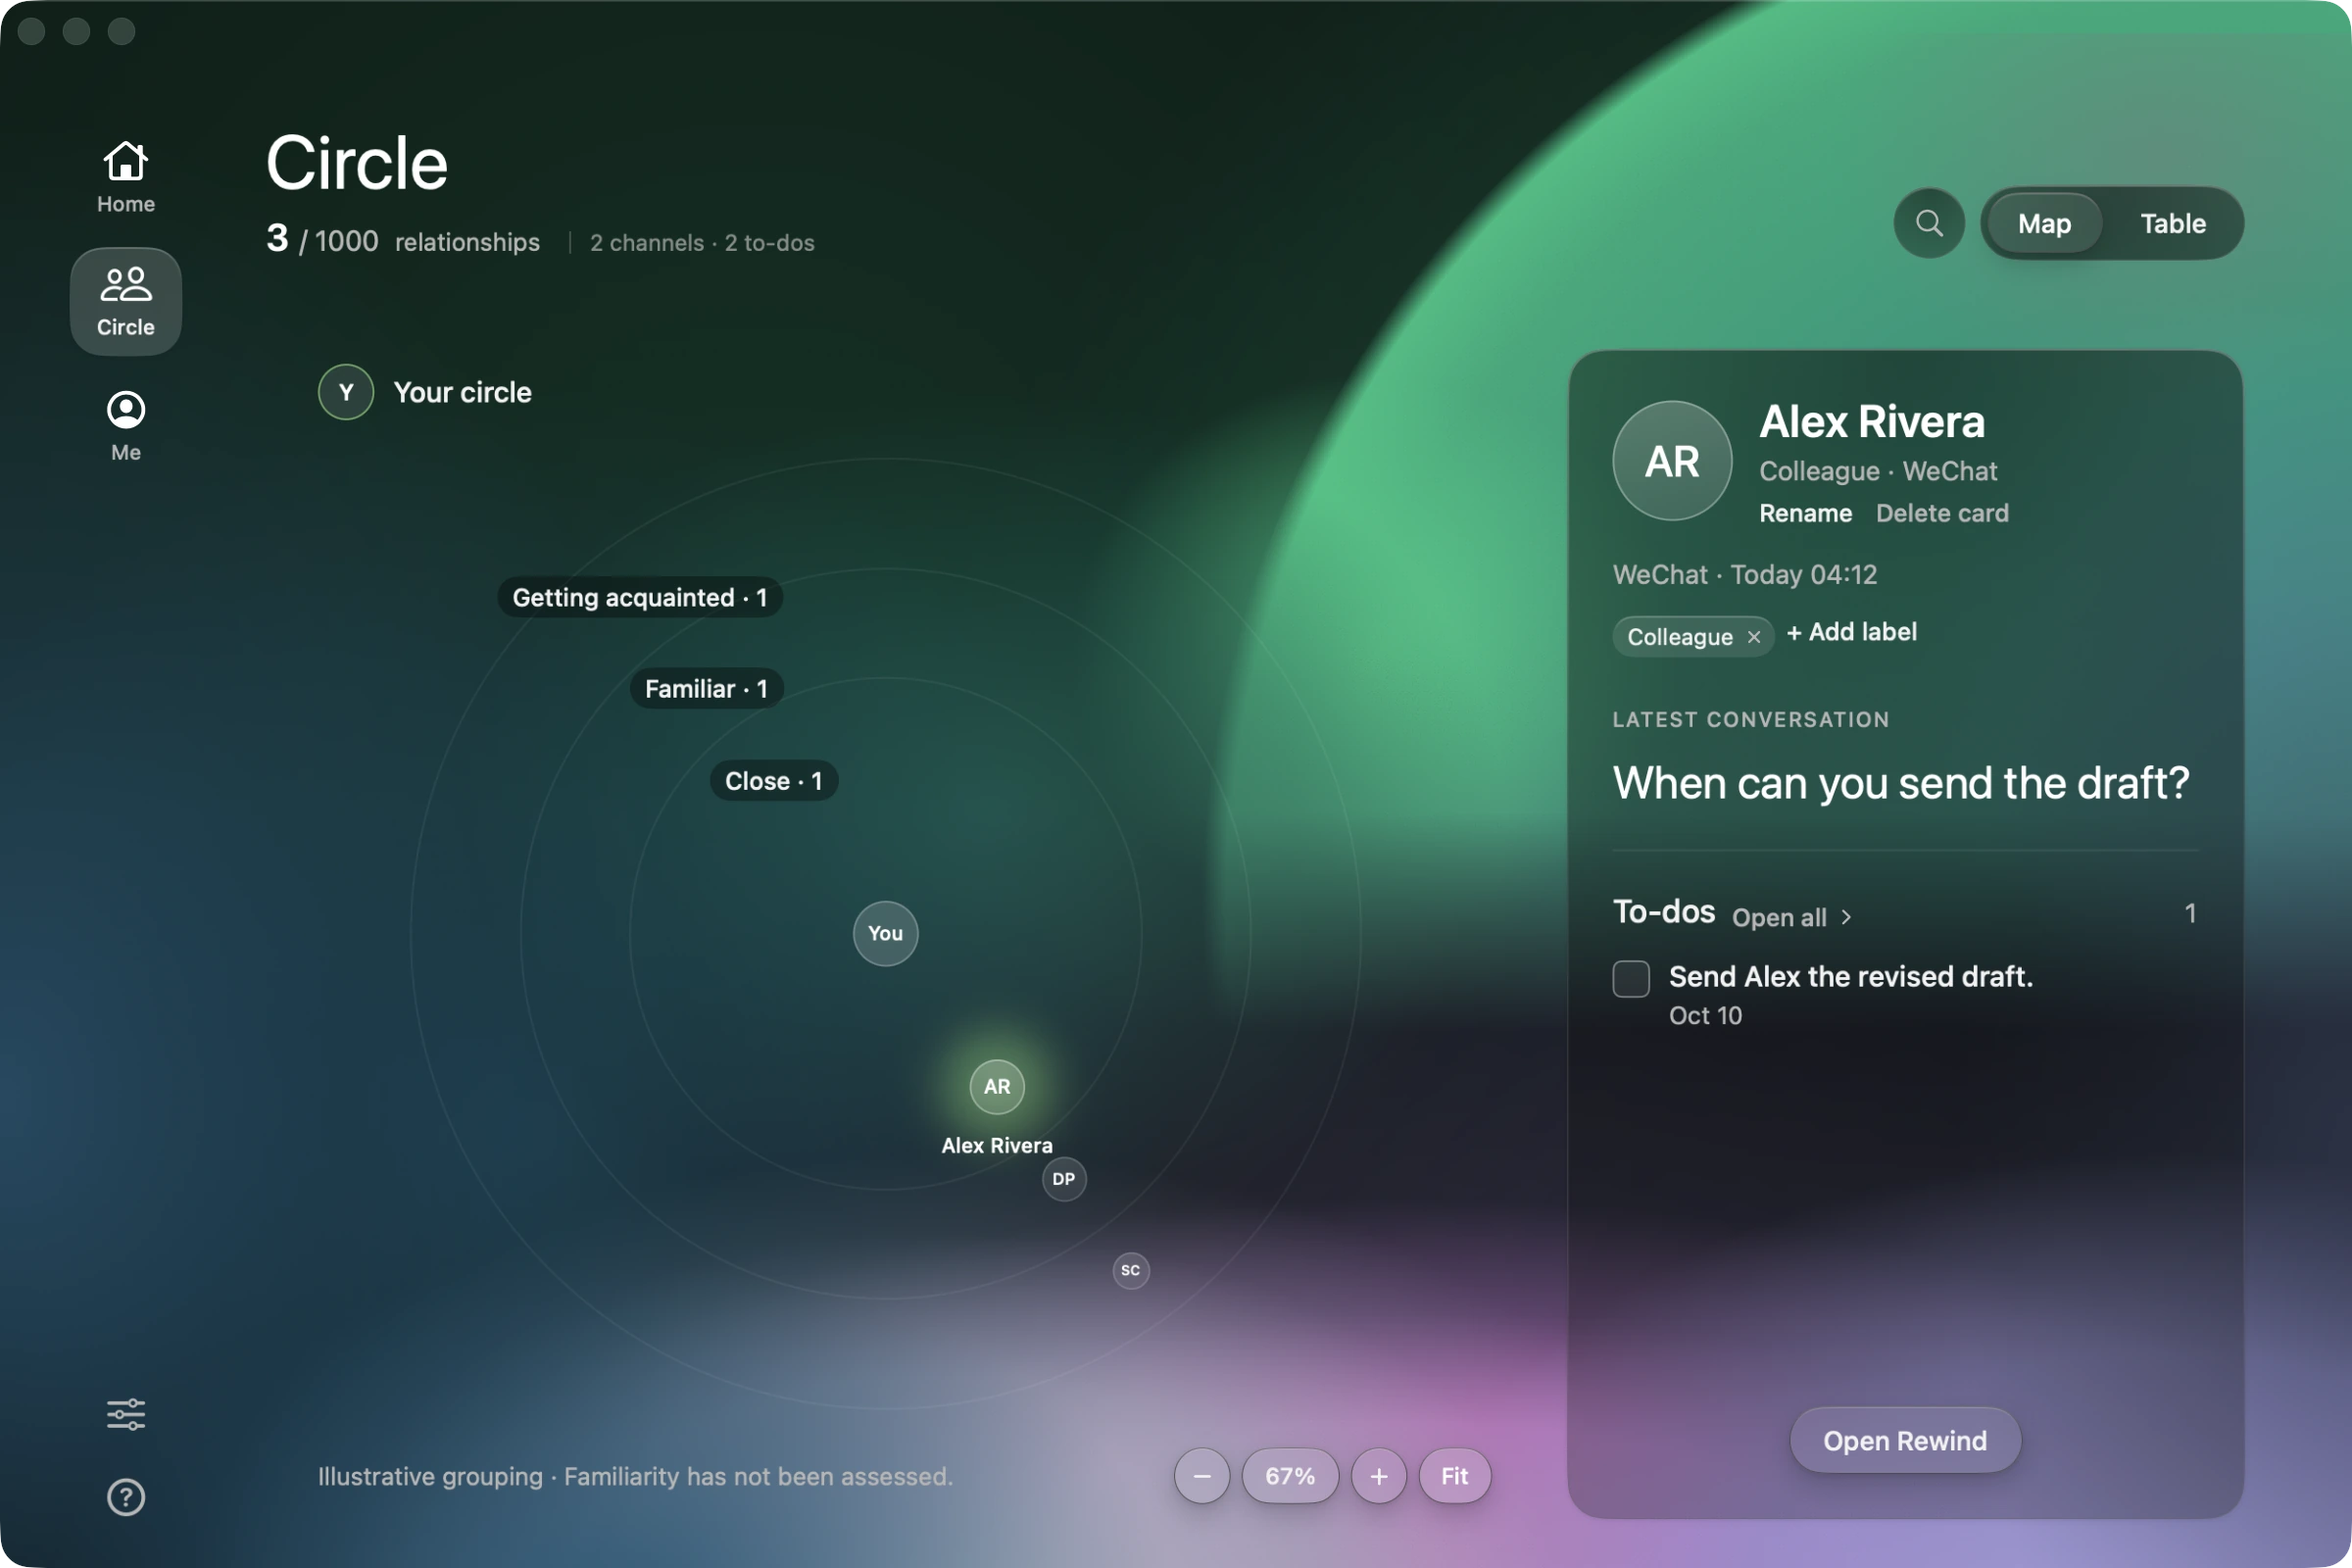Click the Alex Rivera card title
Image resolution: width=2352 pixels, height=1568 pixels.
tap(1872, 421)
